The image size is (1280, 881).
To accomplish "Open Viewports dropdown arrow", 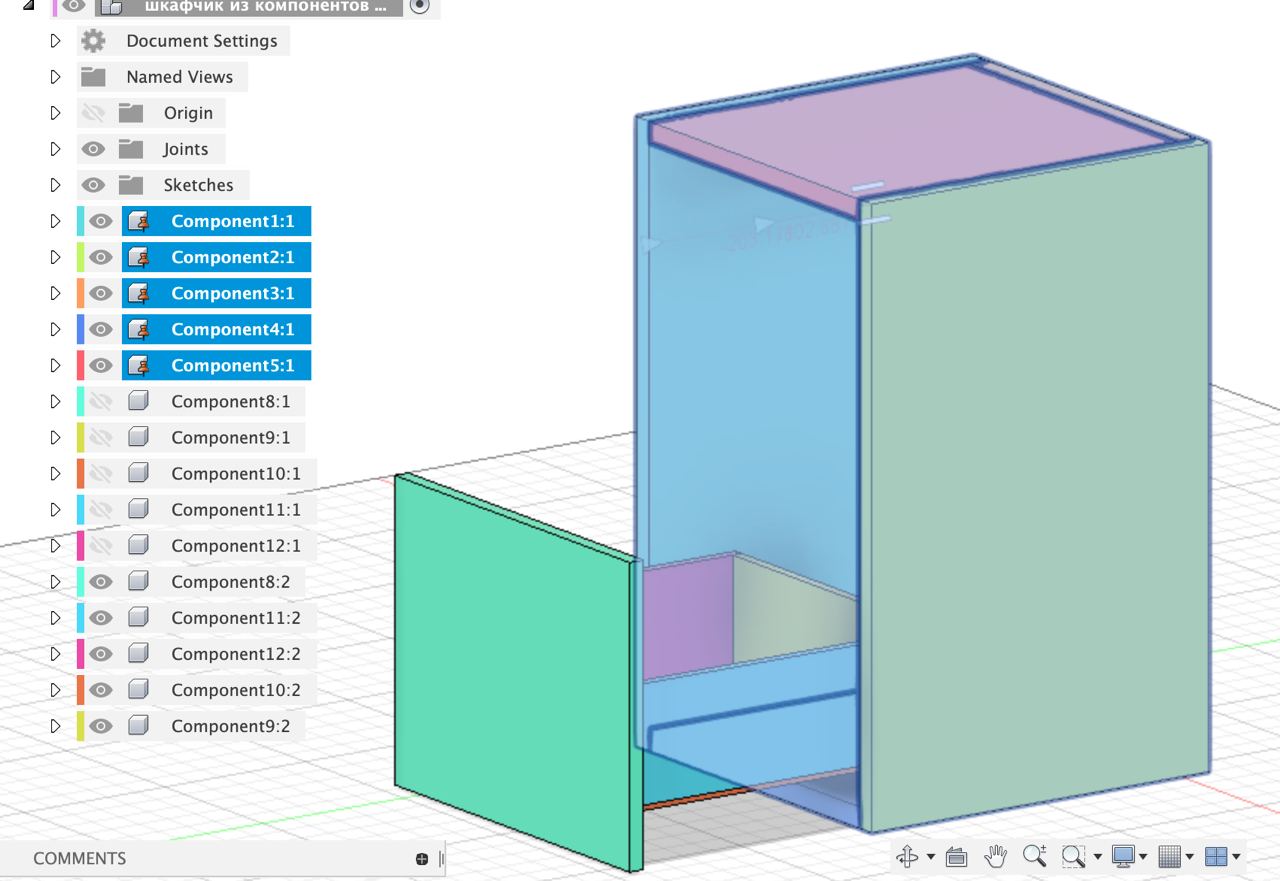I will 1237,857.
